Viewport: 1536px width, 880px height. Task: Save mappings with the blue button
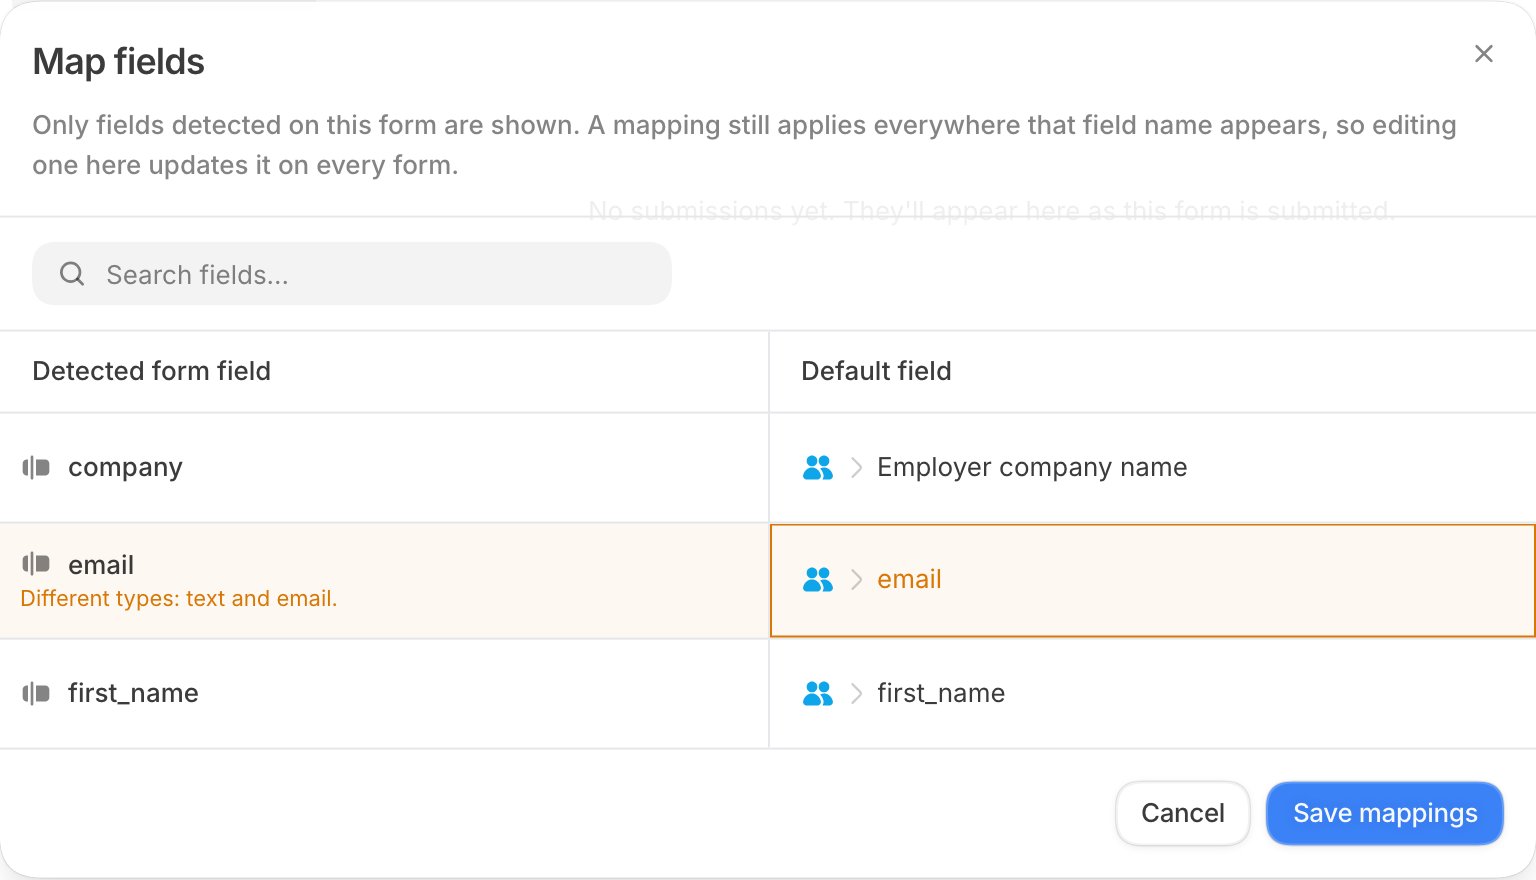click(1385, 813)
